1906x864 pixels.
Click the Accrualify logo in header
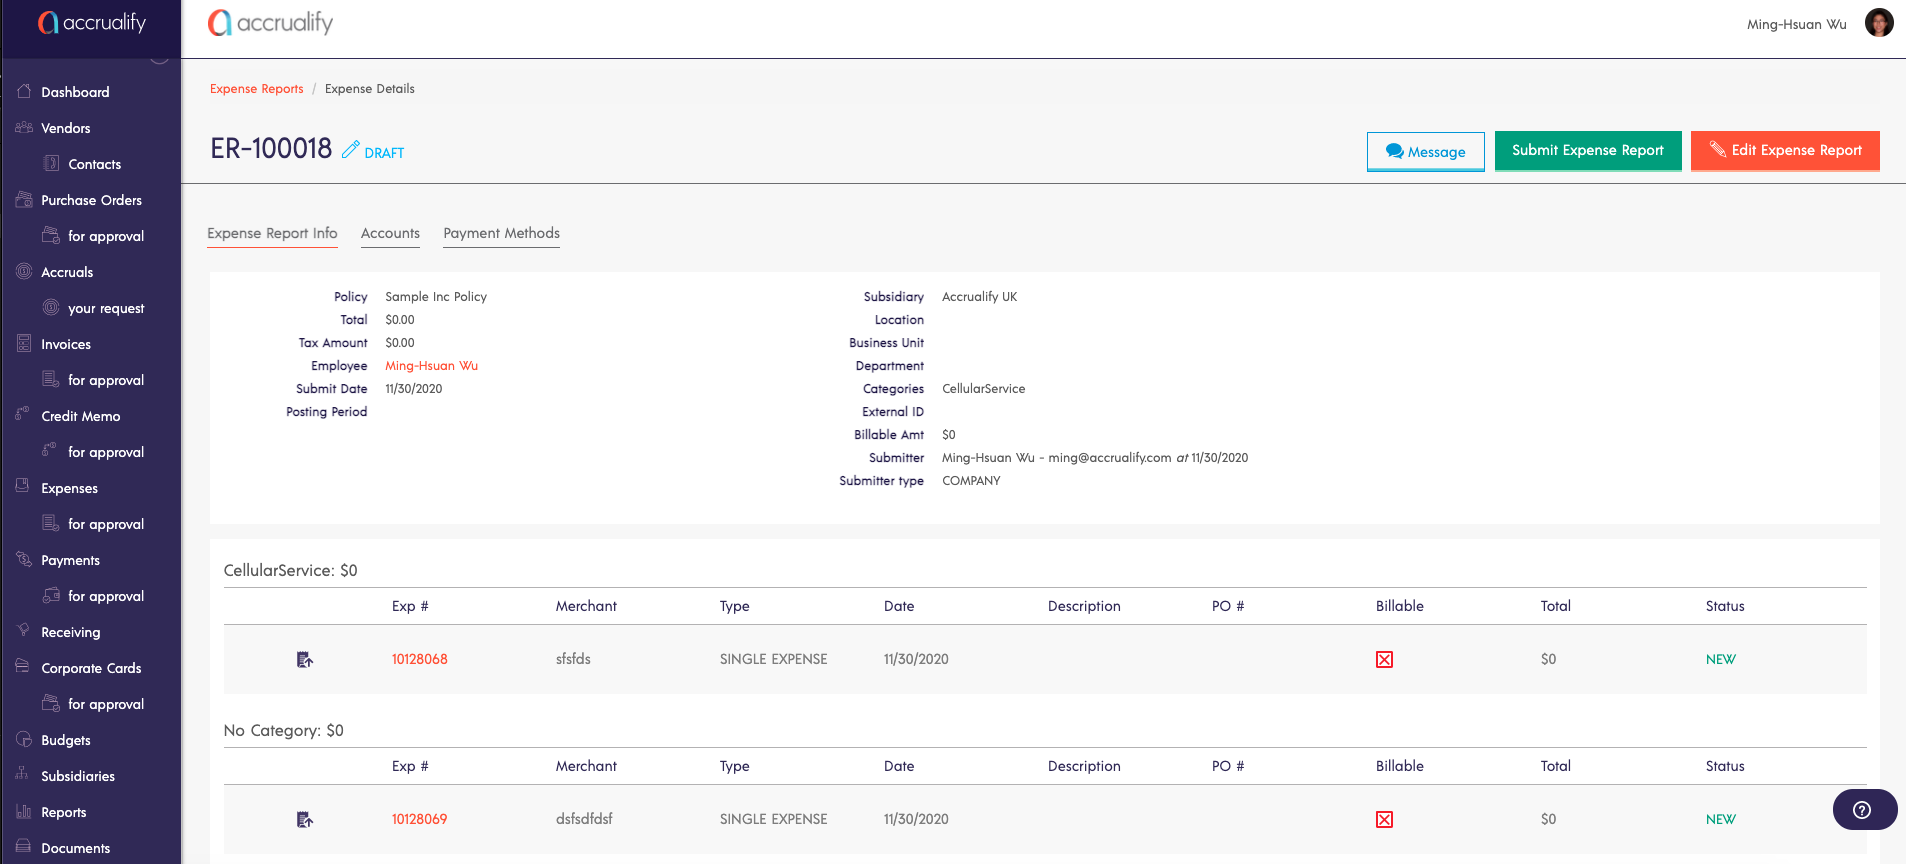click(x=270, y=23)
